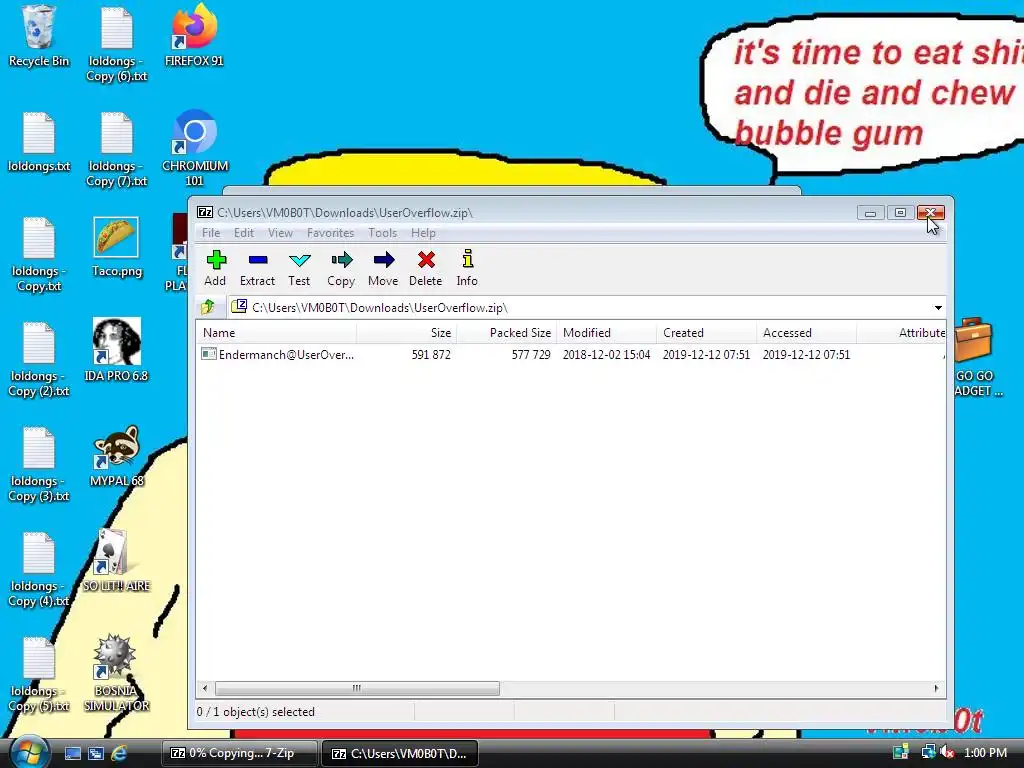Select loldongs - Copy (6).txt file
The image size is (1024, 768).
pos(117,44)
